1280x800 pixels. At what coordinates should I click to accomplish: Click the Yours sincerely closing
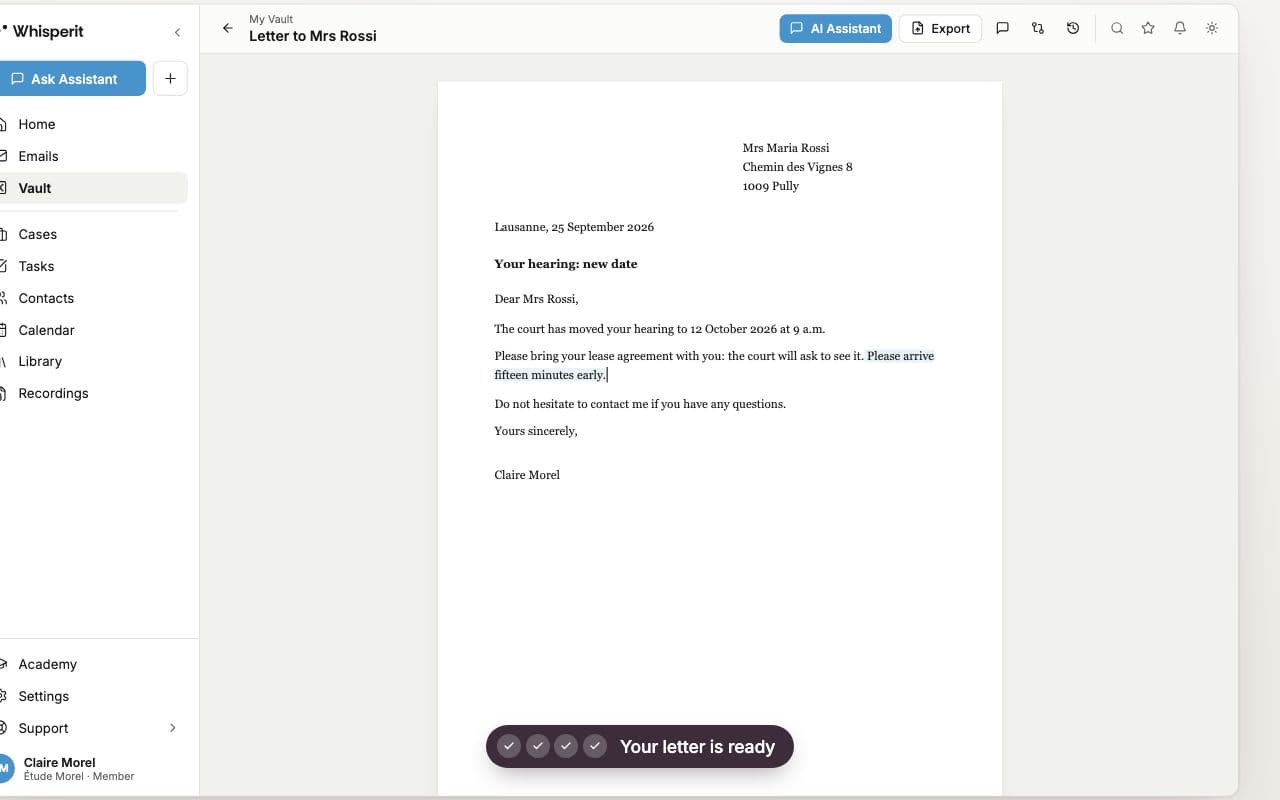pyautogui.click(x=536, y=431)
